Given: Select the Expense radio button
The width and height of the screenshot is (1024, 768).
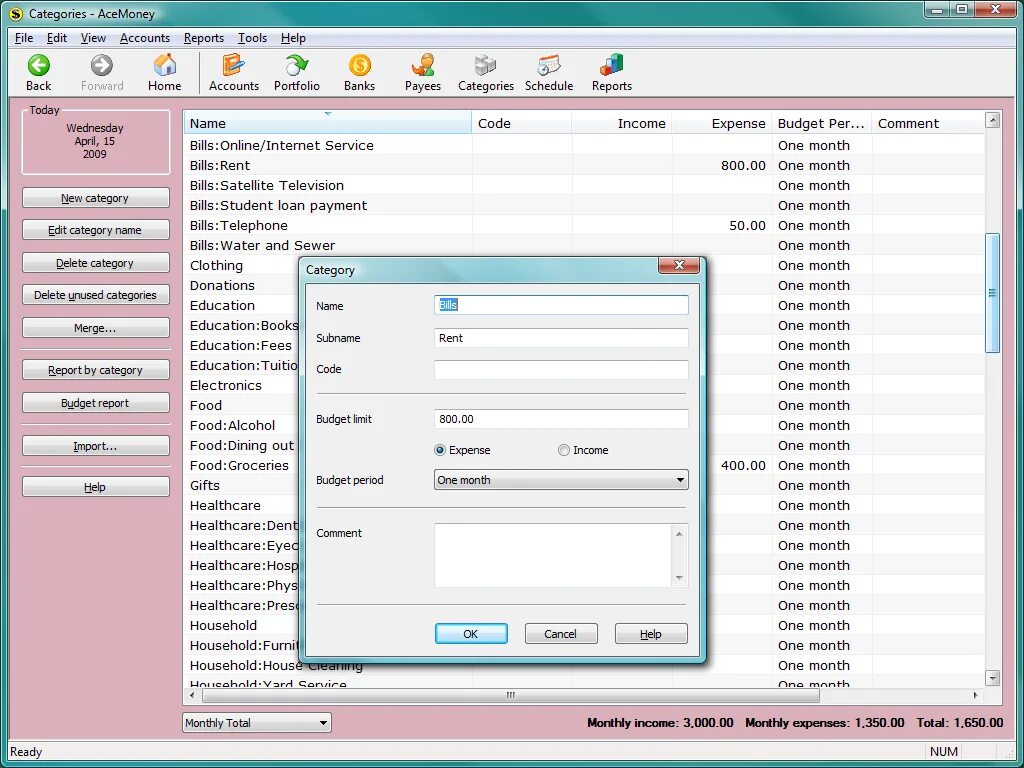Looking at the screenshot, I should tap(440, 450).
